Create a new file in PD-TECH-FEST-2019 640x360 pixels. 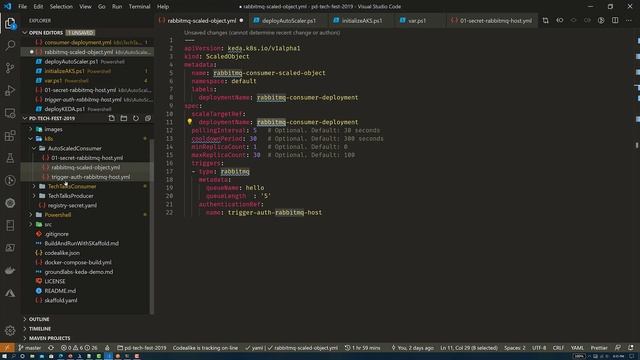(x=111, y=118)
